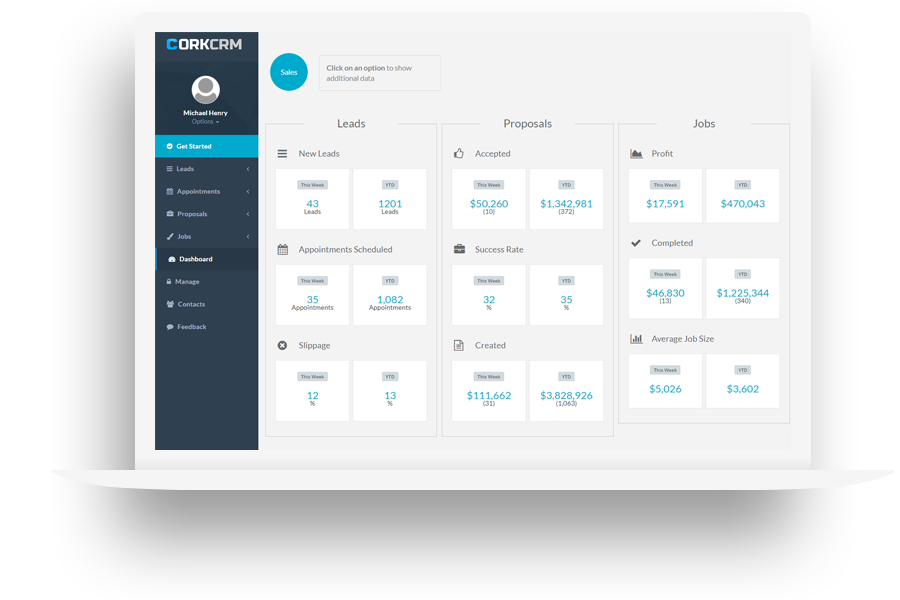Click the New Leads list icon
Image resolution: width=900 pixels, height=600 pixels.
click(282, 154)
